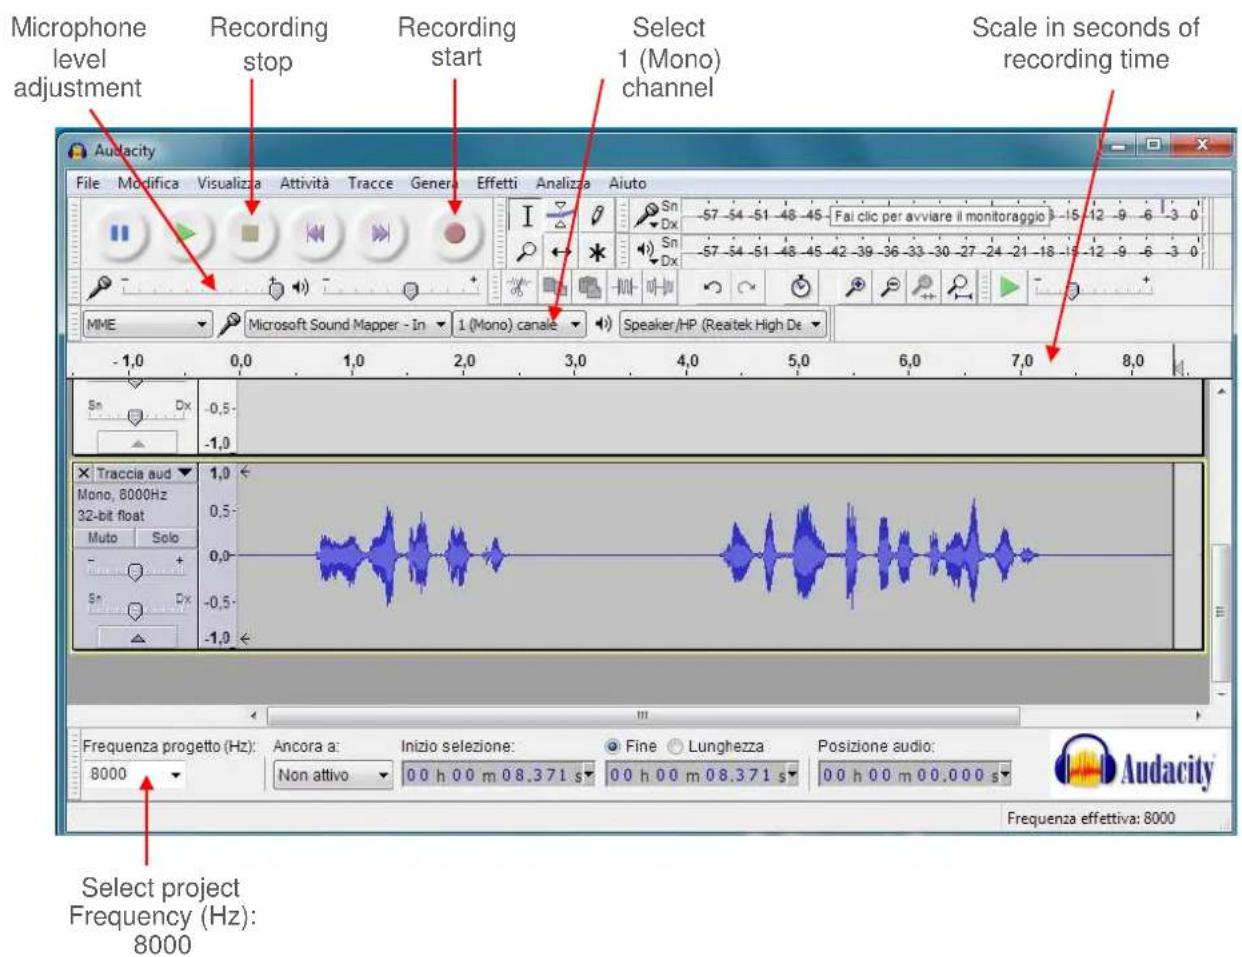This screenshot has width=1242, height=957.
Task: Select the Envelope tool
Action: tap(561, 216)
